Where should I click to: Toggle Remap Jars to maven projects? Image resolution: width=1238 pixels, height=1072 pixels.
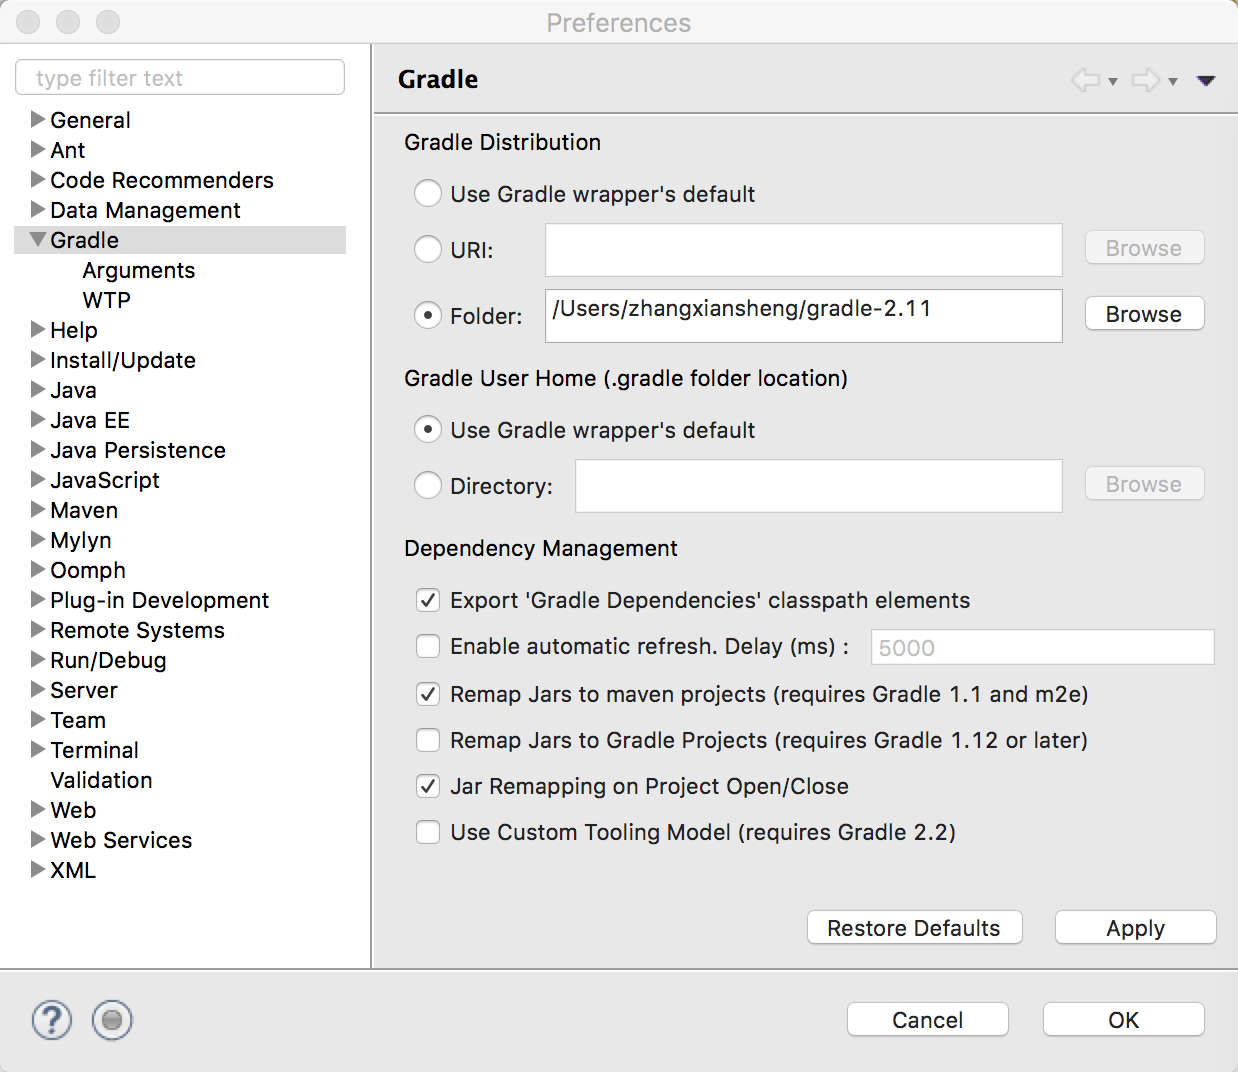428,694
